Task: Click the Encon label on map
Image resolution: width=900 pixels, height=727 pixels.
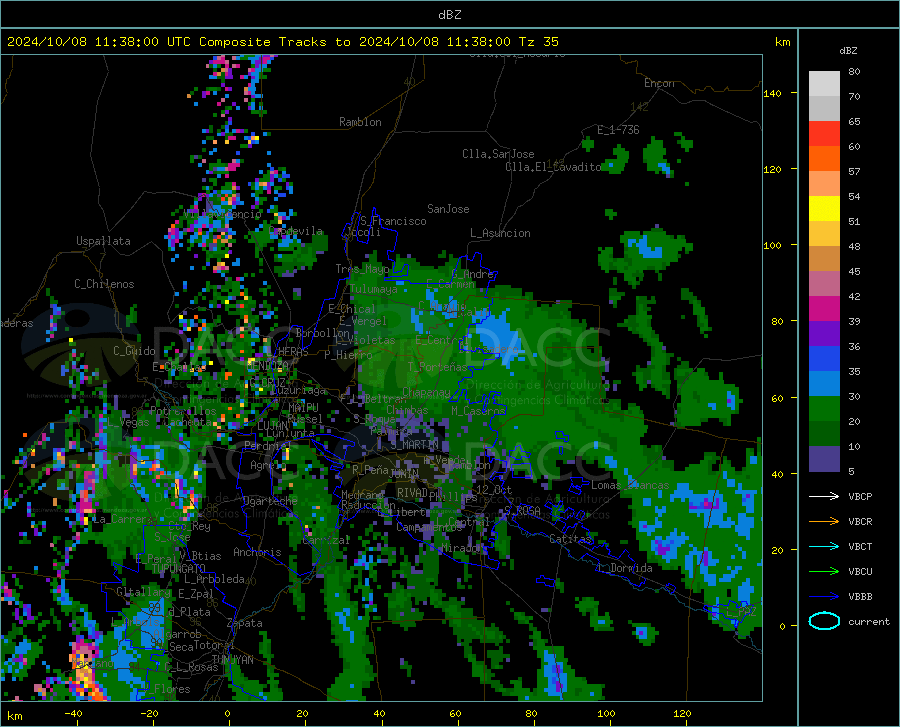Action: (x=659, y=83)
